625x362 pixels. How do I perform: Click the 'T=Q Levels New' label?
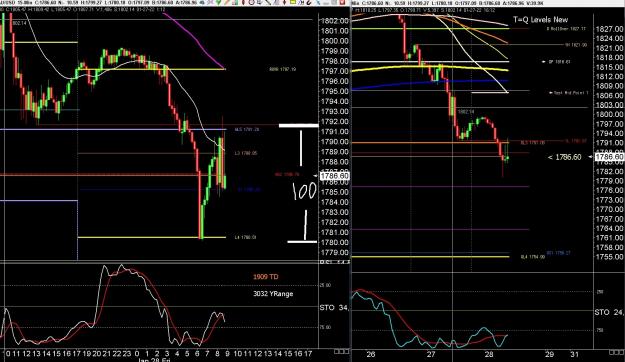(x=540, y=20)
